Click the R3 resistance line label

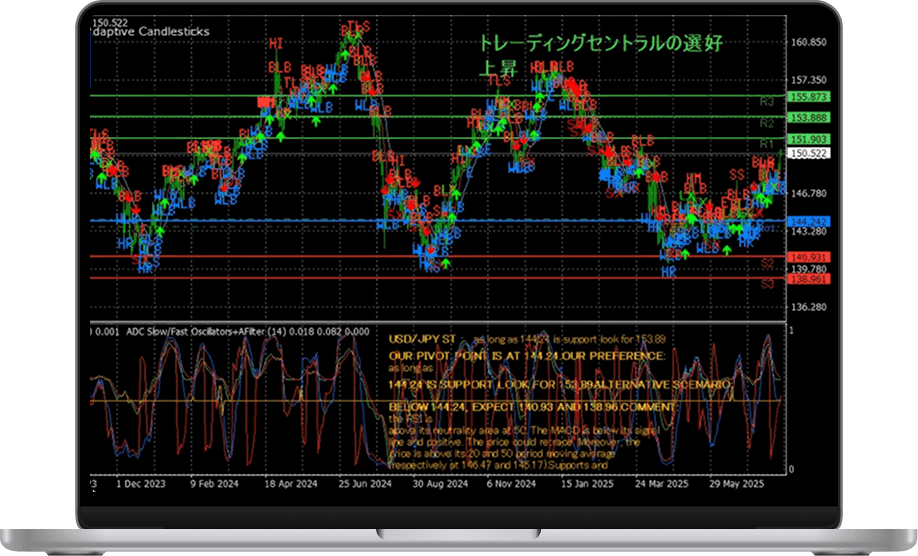pyautogui.click(x=766, y=102)
